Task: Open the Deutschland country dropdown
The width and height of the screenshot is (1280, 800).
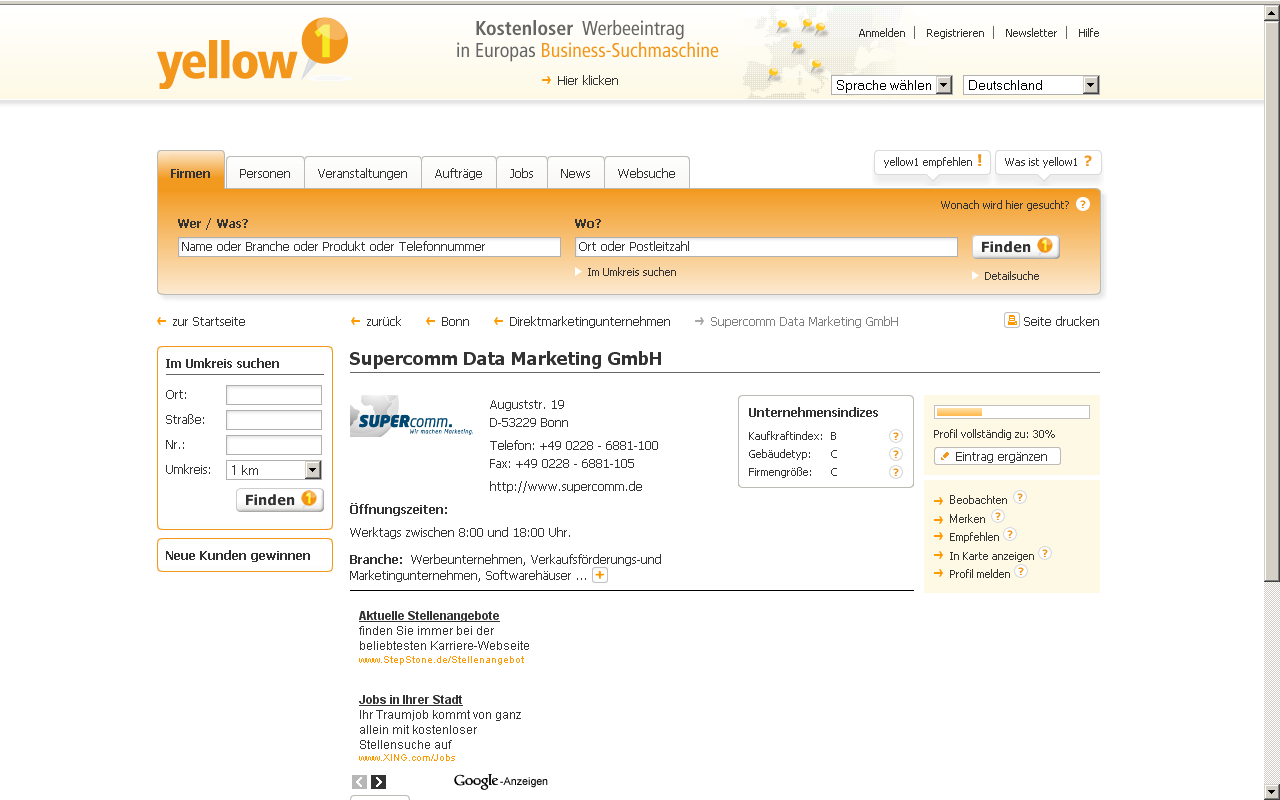Action: tap(1031, 85)
